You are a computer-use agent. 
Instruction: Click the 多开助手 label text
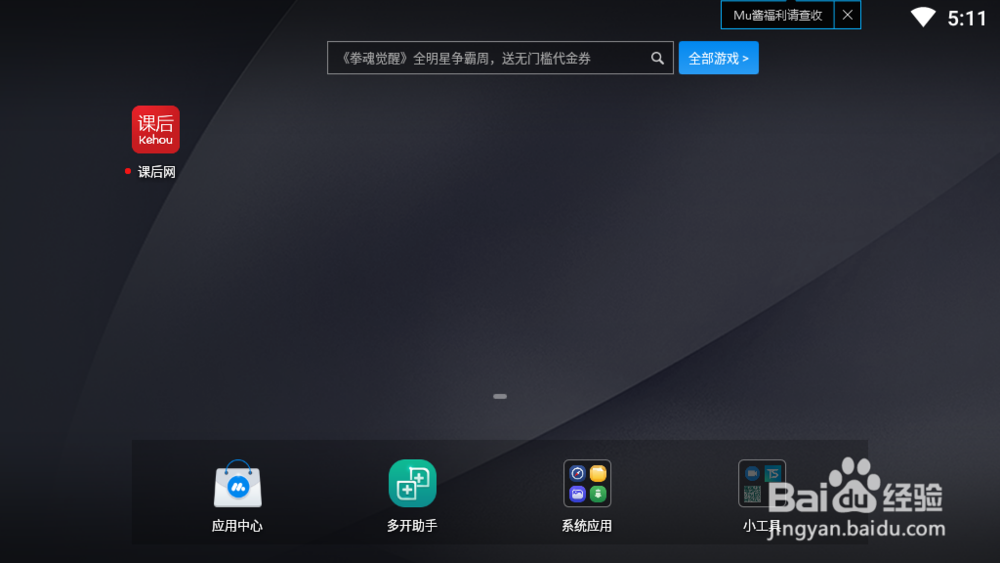pyautogui.click(x=412, y=526)
